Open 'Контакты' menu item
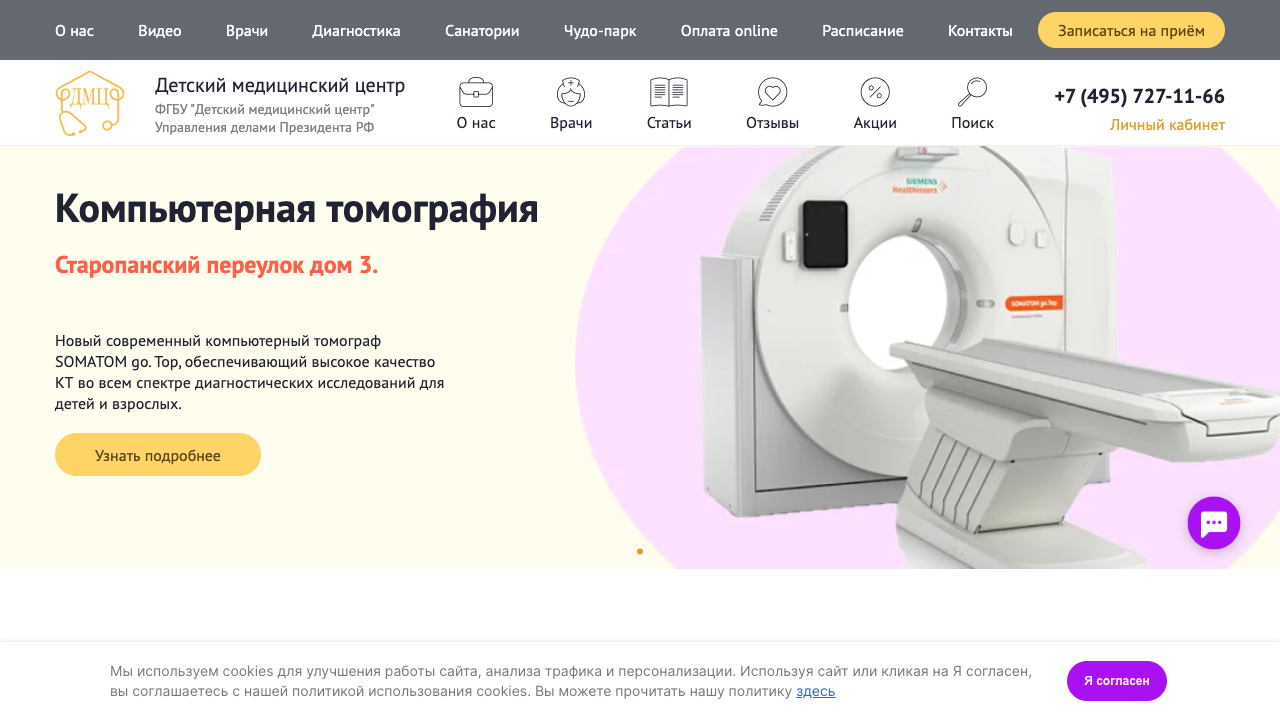Screen dimensions: 1280x720 coord(980,31)
